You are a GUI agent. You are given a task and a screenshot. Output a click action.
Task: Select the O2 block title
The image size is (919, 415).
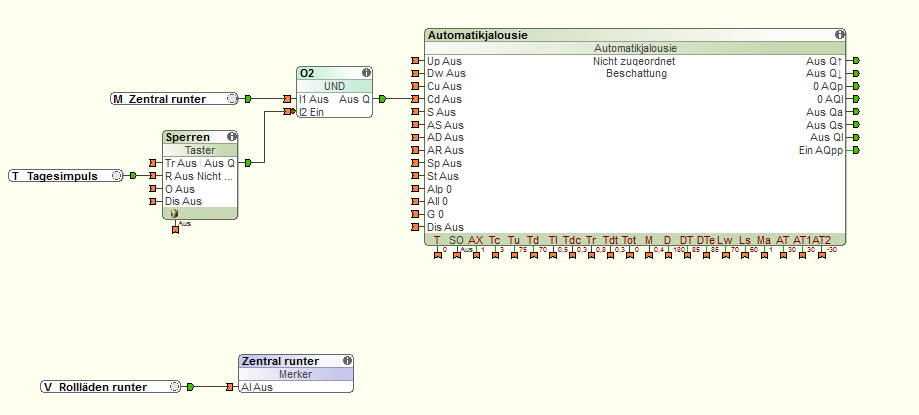click(307, 73)
